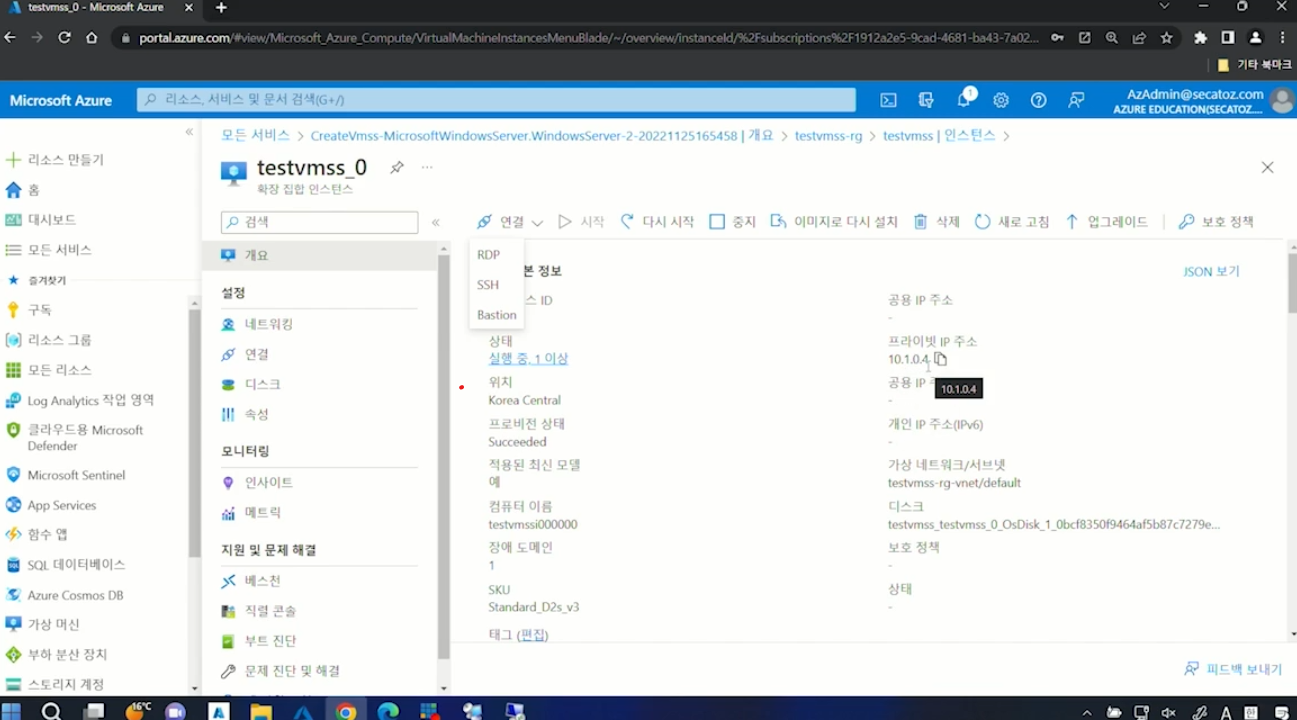Focus the resource menu 검색 box
This screenshot has width=1297, height=720.
coord(319,222)
